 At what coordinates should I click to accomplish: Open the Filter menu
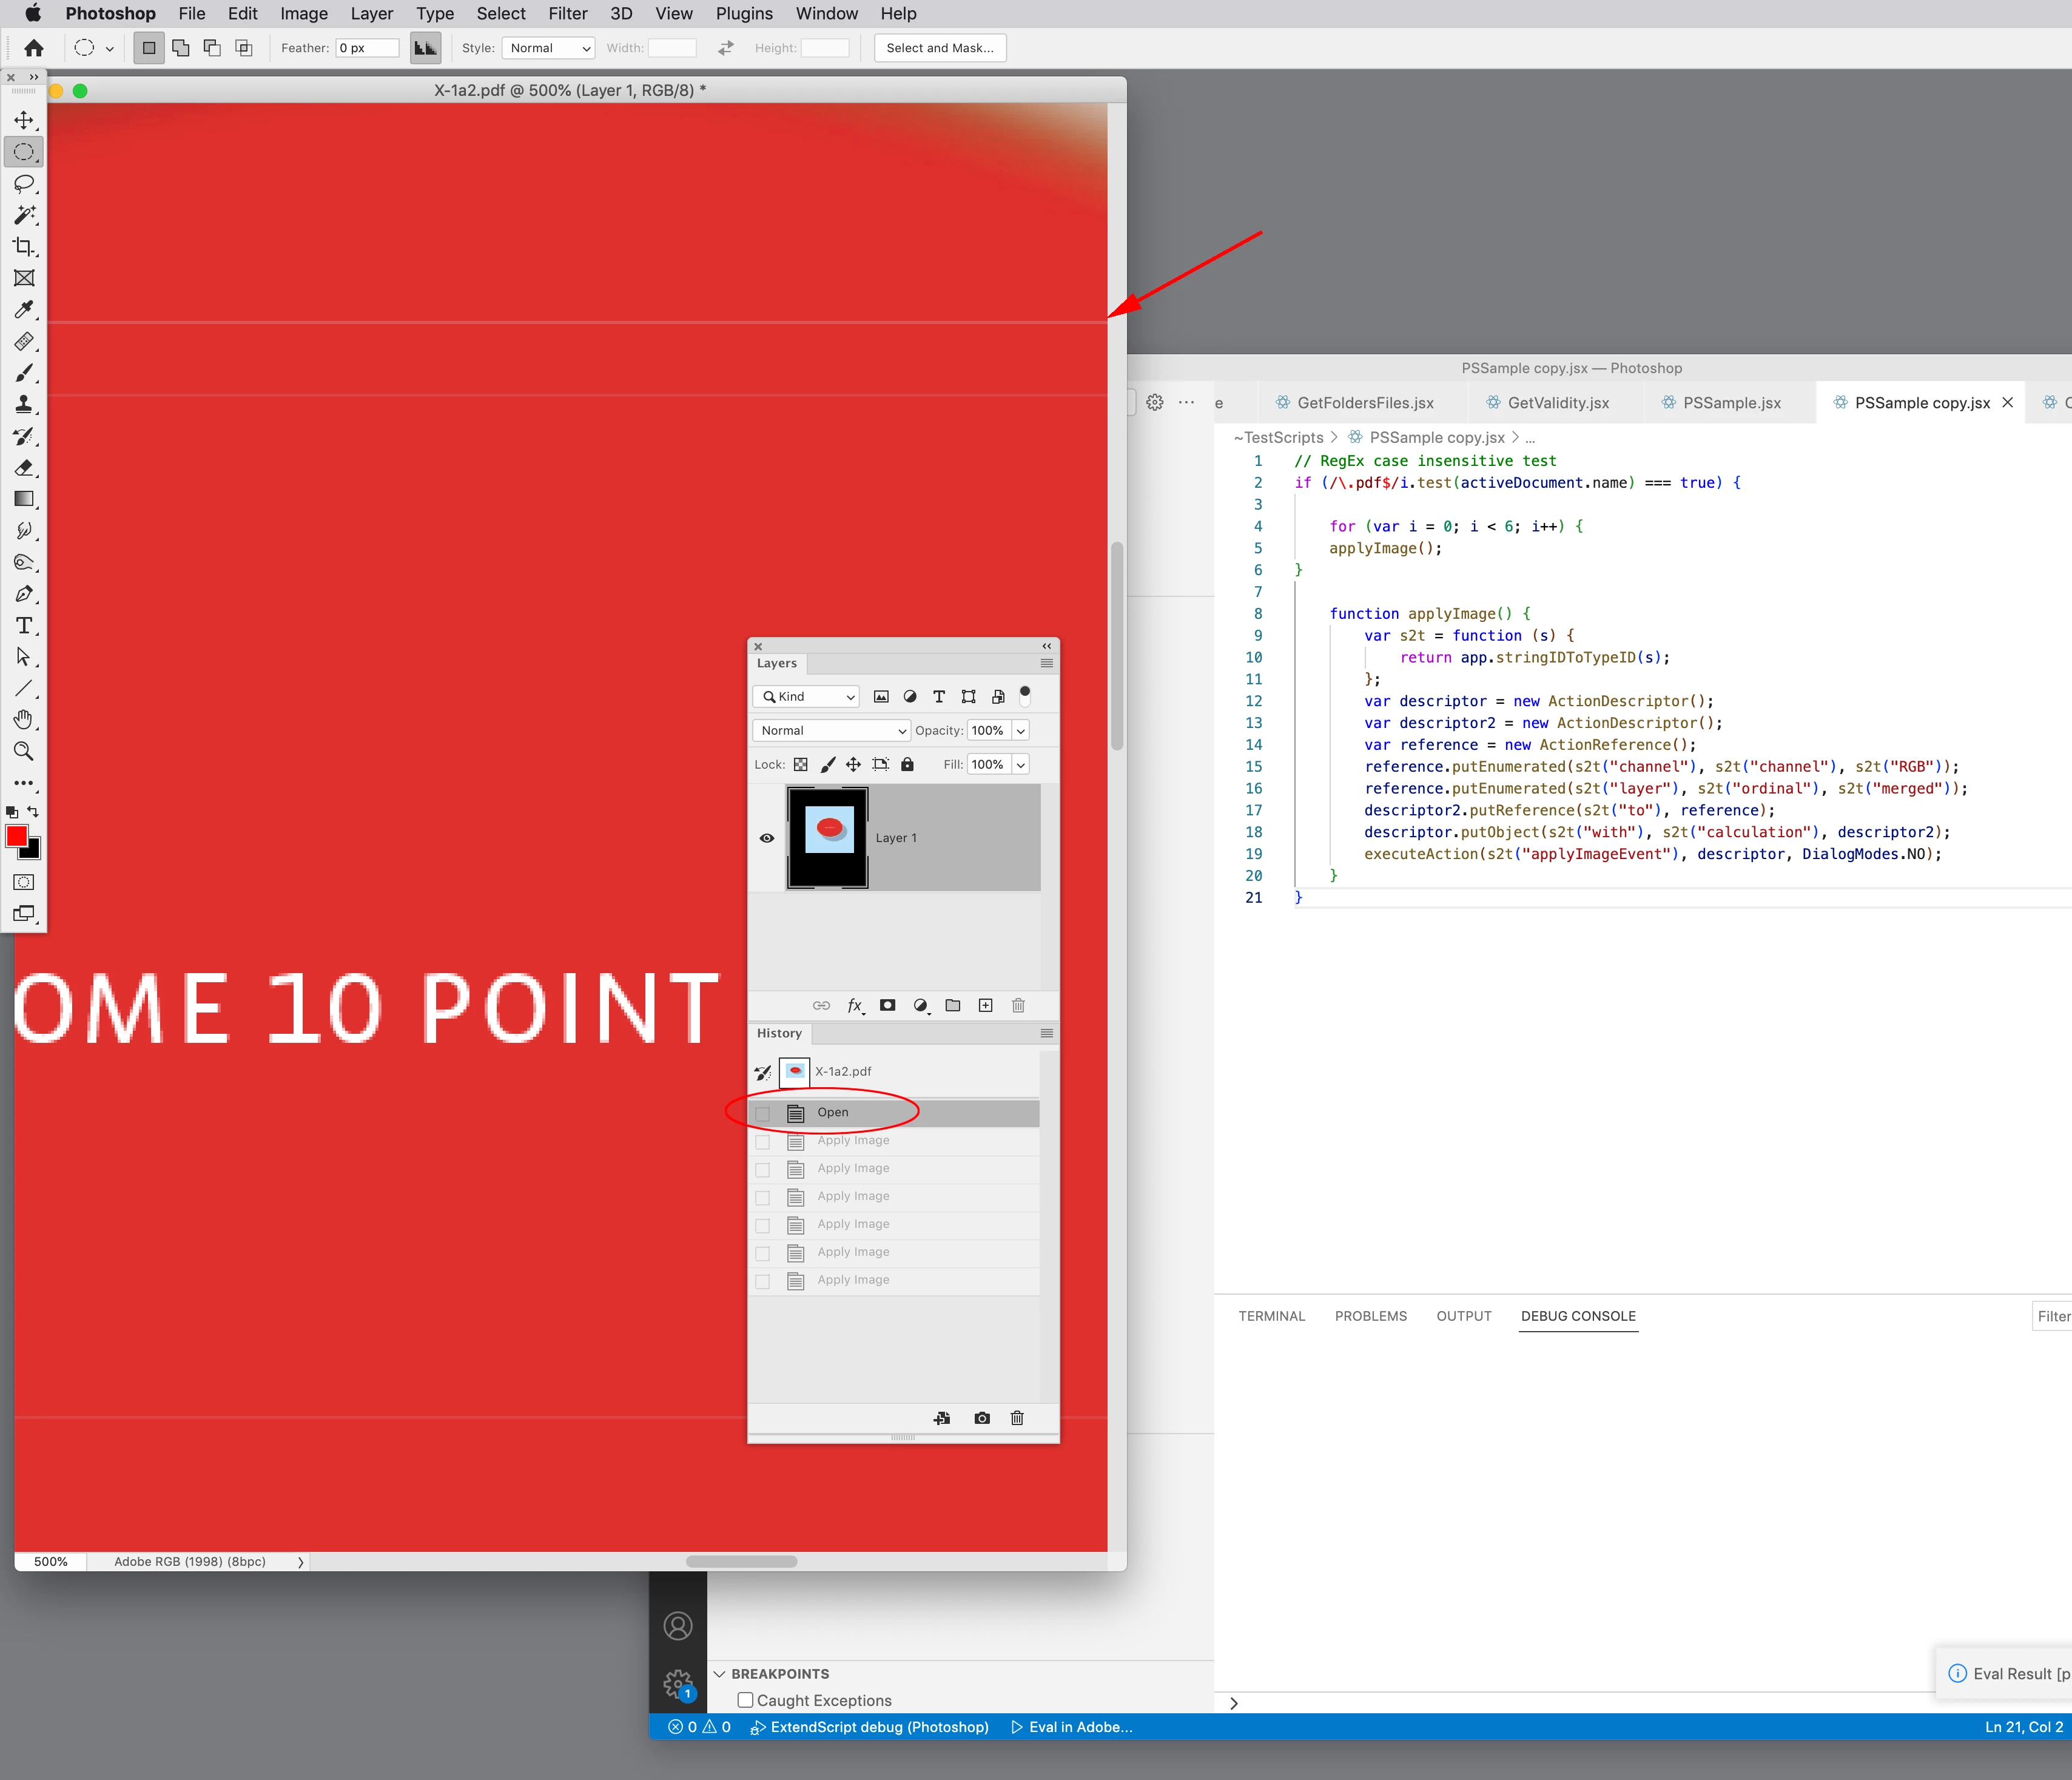coord(567,14)
